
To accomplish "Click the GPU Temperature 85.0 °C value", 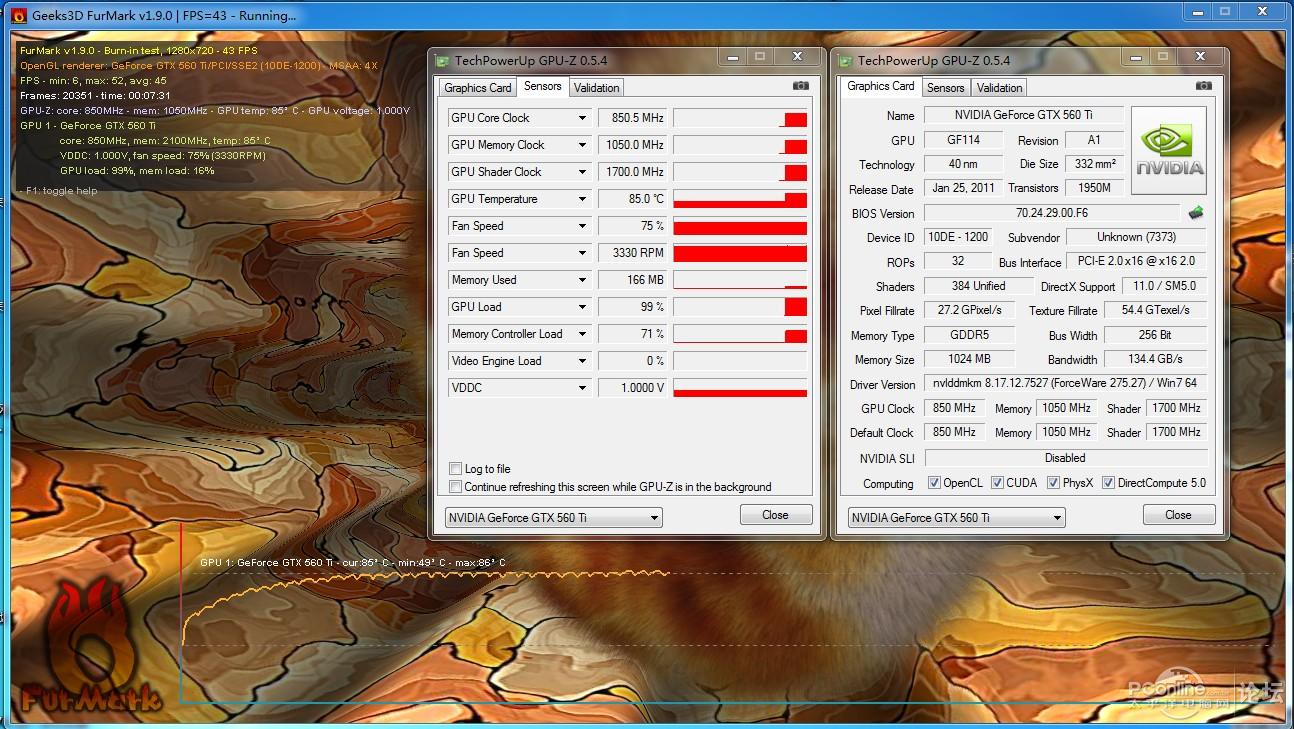I will point(633,199).
